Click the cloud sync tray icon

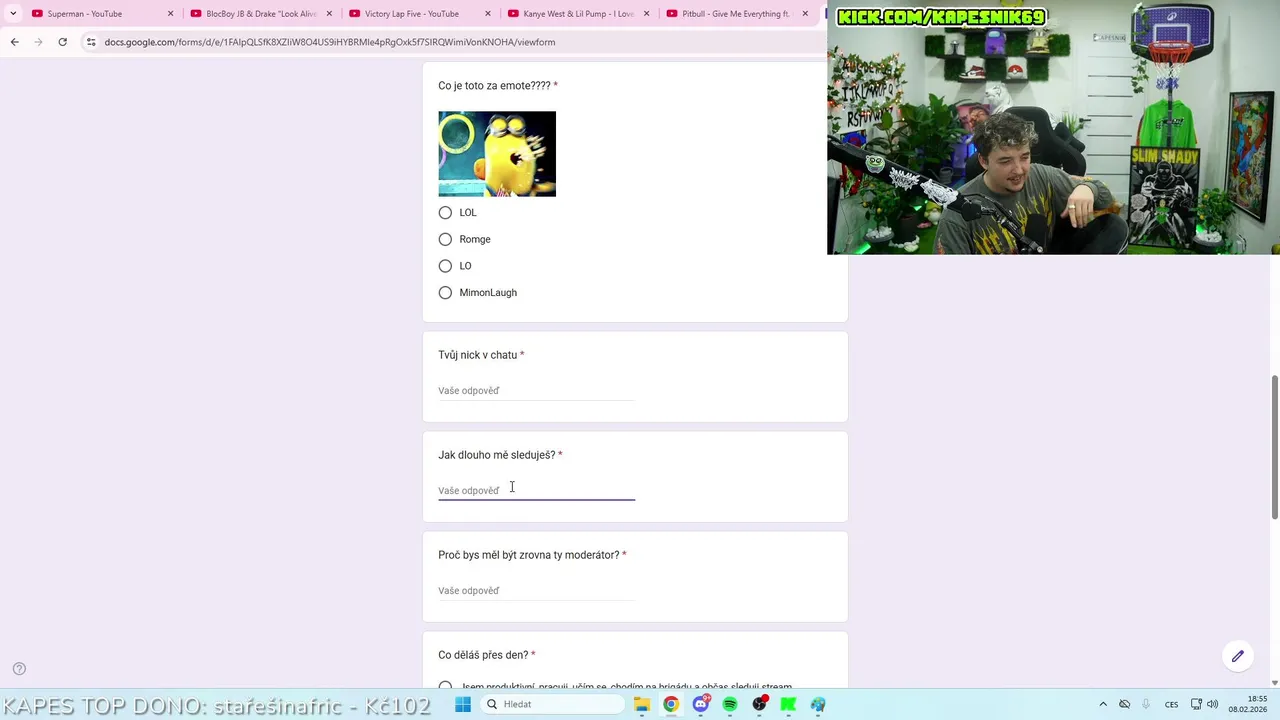[x=1125, y=704]
